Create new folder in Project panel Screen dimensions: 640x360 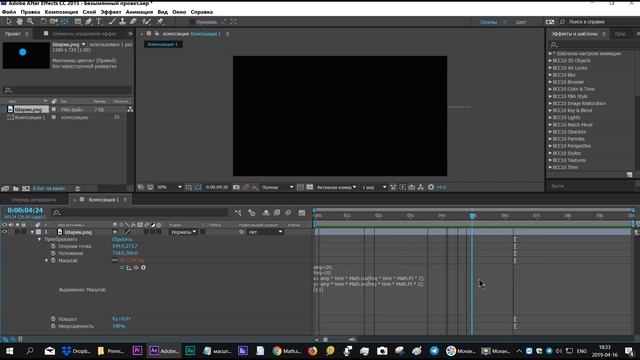click(x=16, y=189)
